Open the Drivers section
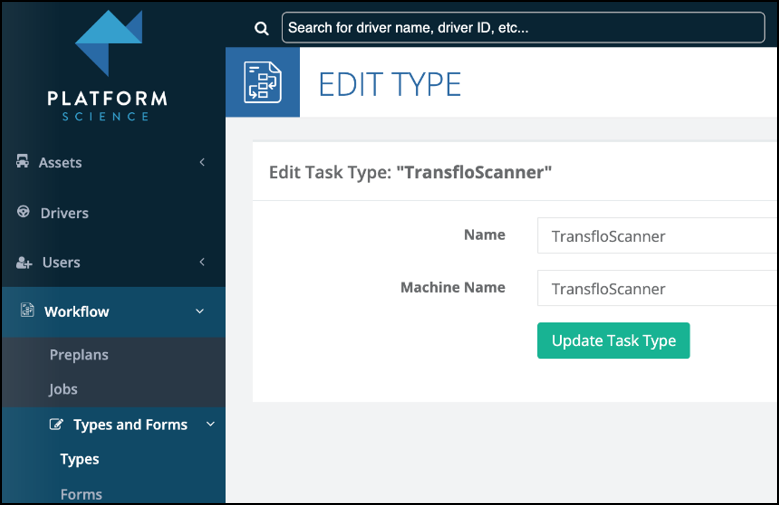Screen dimensions: 779x505 [65, 213]
